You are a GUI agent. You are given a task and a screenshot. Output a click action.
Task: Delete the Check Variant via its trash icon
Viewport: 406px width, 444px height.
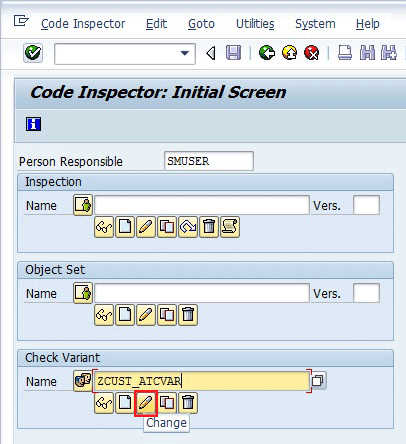coord(188,403)
